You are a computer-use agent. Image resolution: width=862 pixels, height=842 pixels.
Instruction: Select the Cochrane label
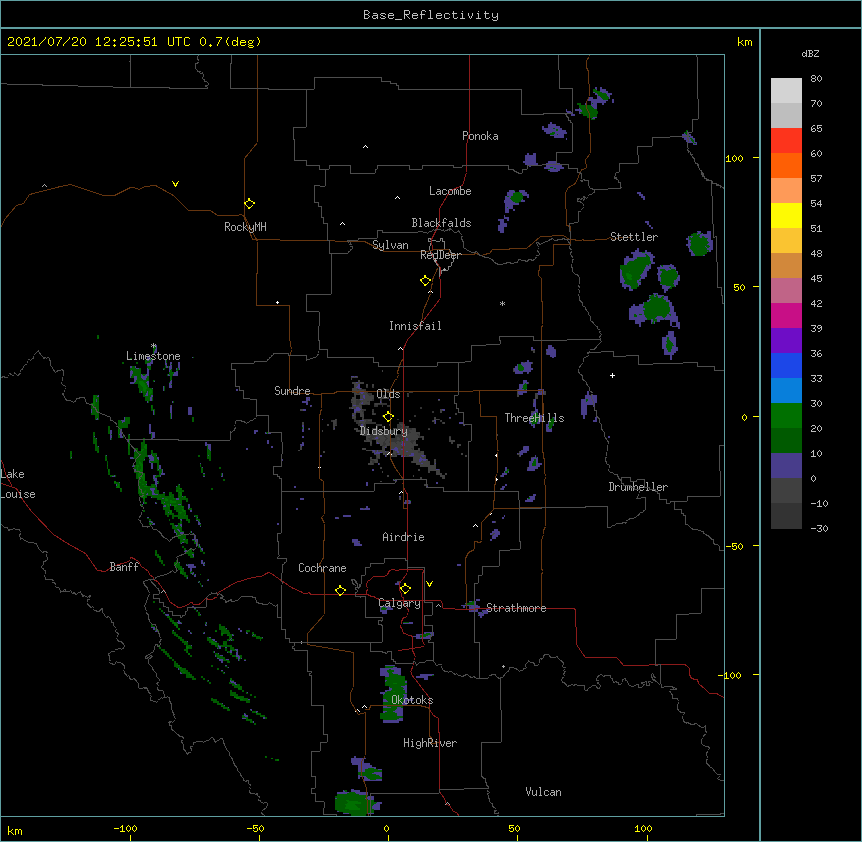322,568
